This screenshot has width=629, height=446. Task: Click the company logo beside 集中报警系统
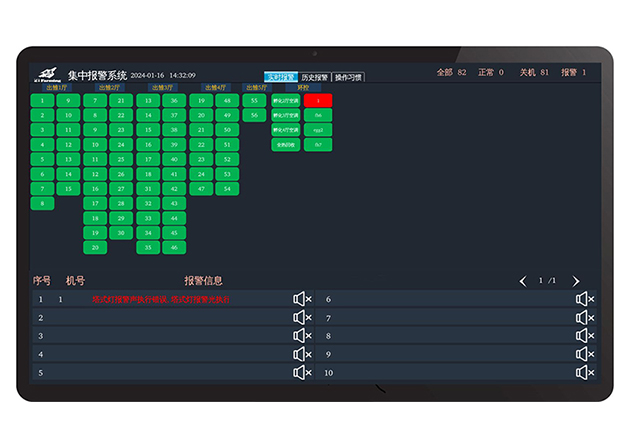[47, 75]
